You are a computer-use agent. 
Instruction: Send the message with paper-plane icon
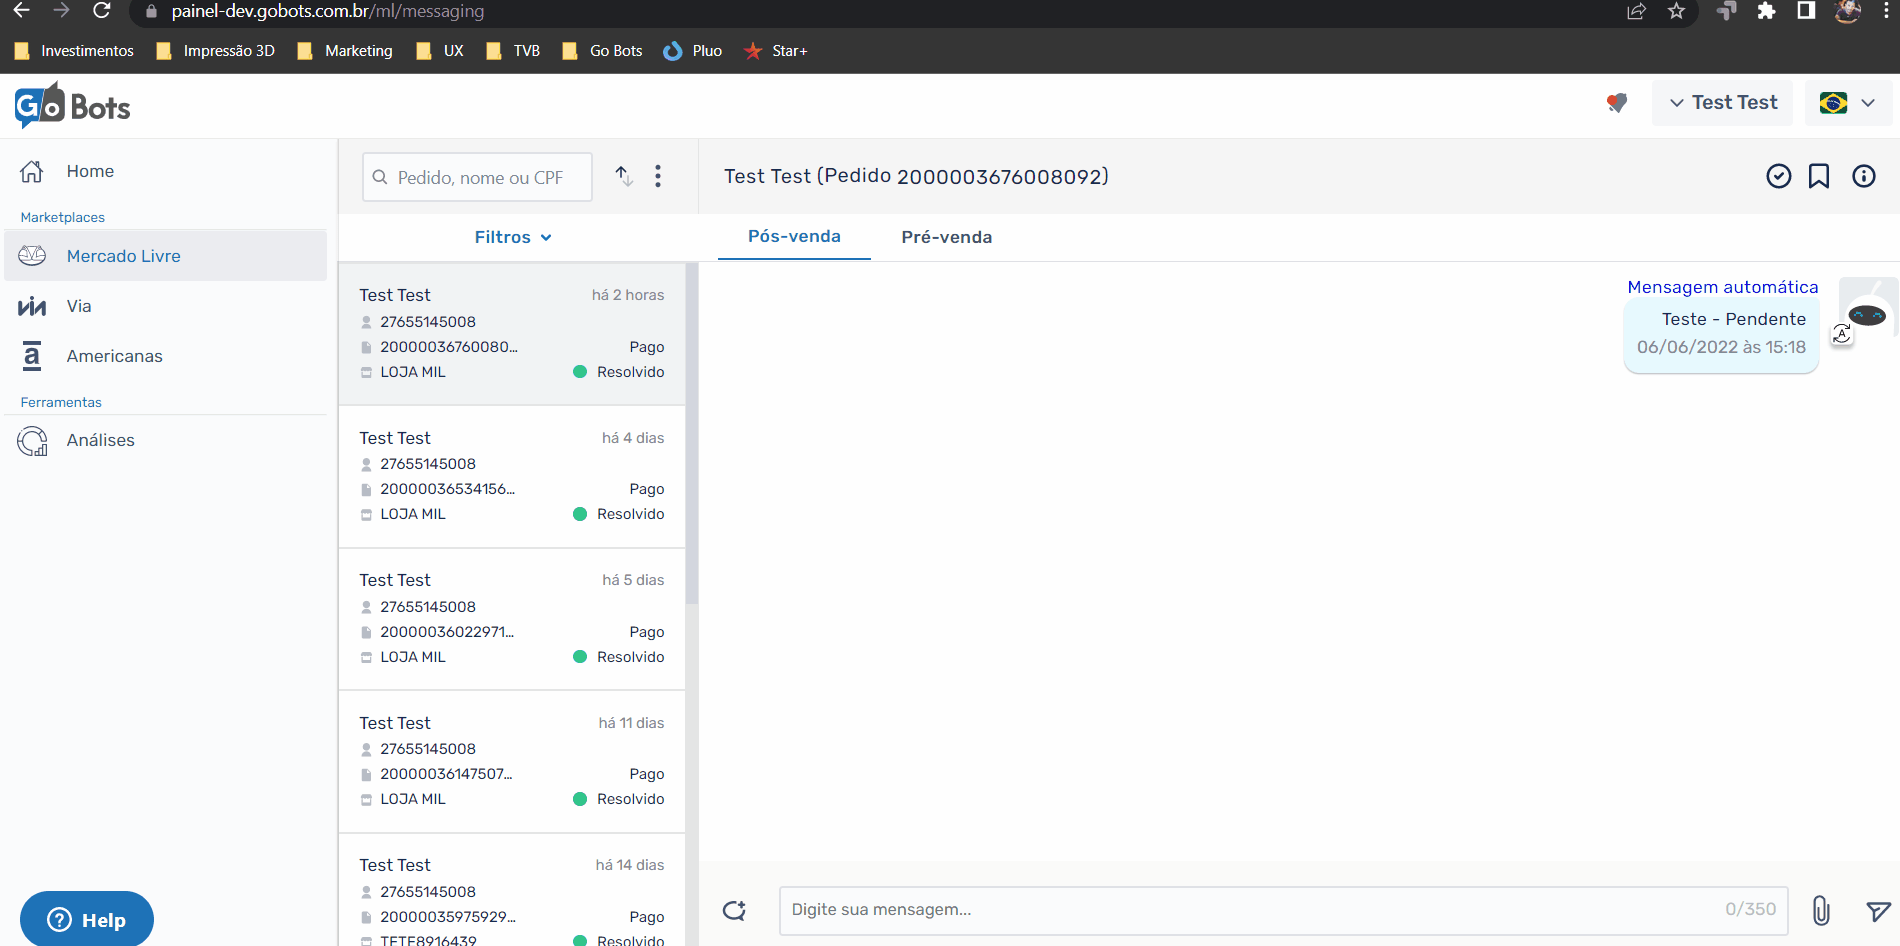click(x=1878, y=910)
